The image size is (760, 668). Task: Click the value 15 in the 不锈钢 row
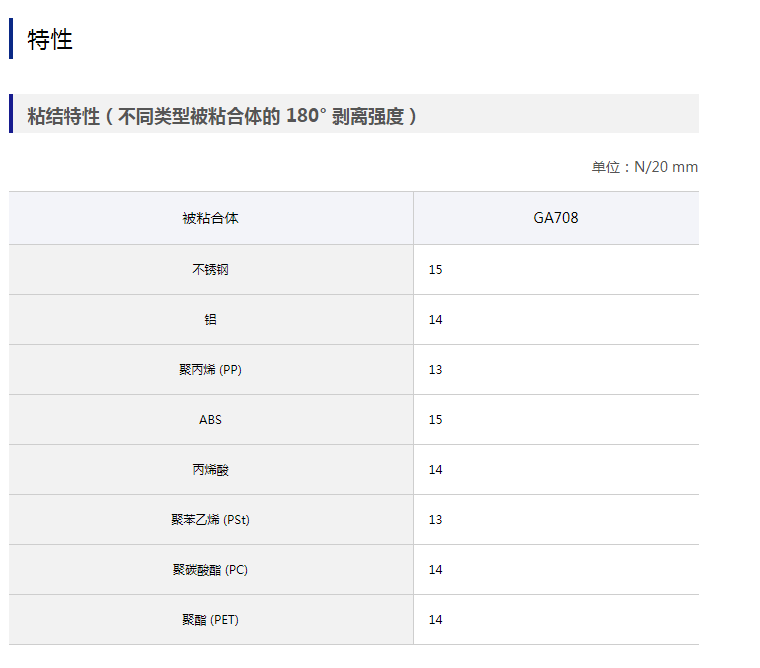[x=435, y=270]
